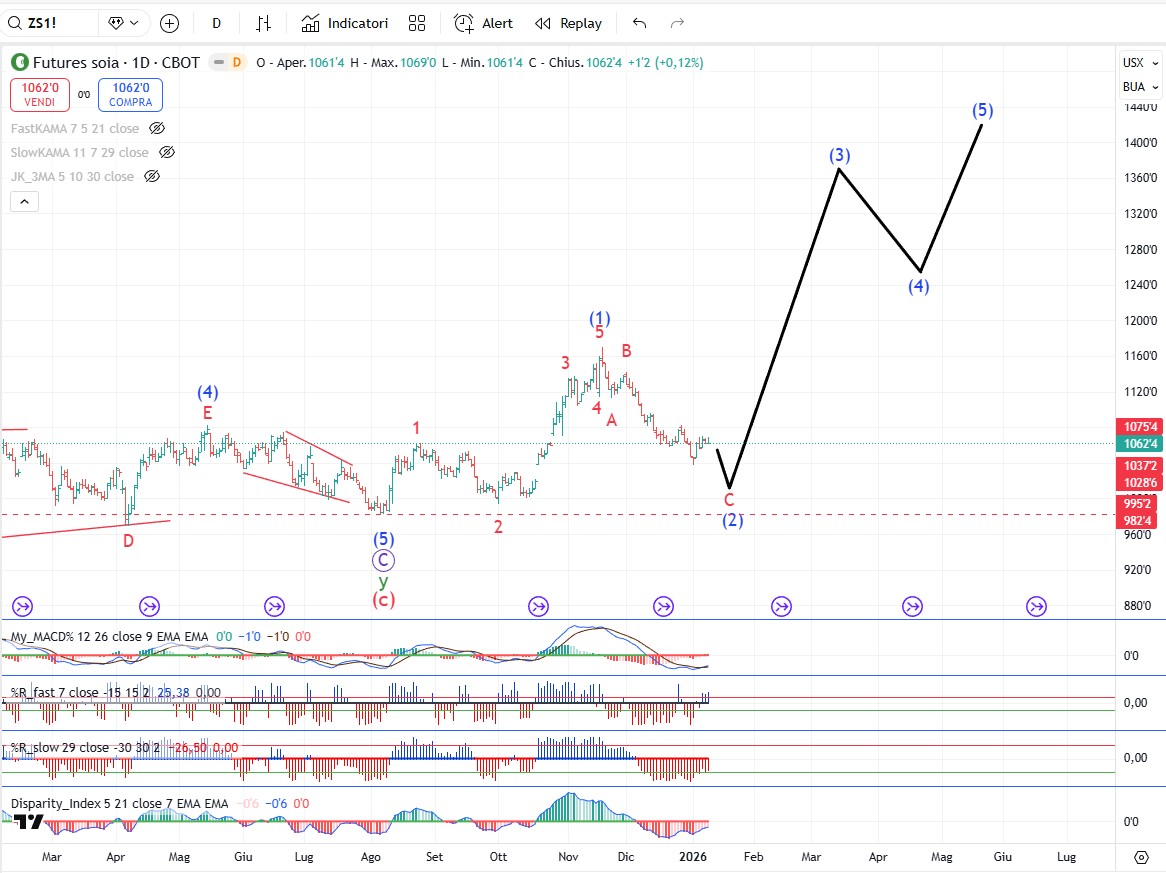Open the layout templates grid icon
1166x873 pixels.
pos(417,23)
